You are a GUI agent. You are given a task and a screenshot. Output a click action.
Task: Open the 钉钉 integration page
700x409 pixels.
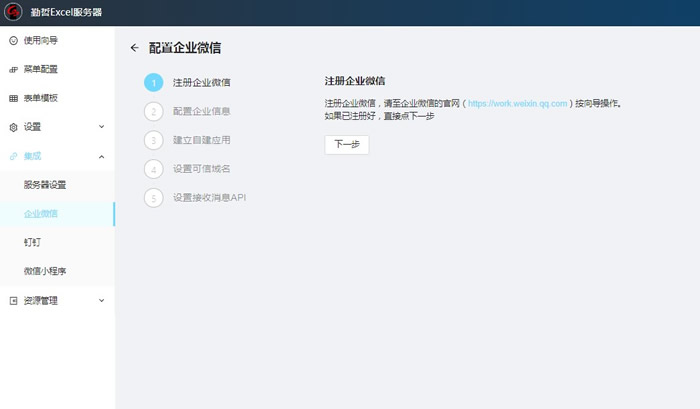tap(33, 242)
